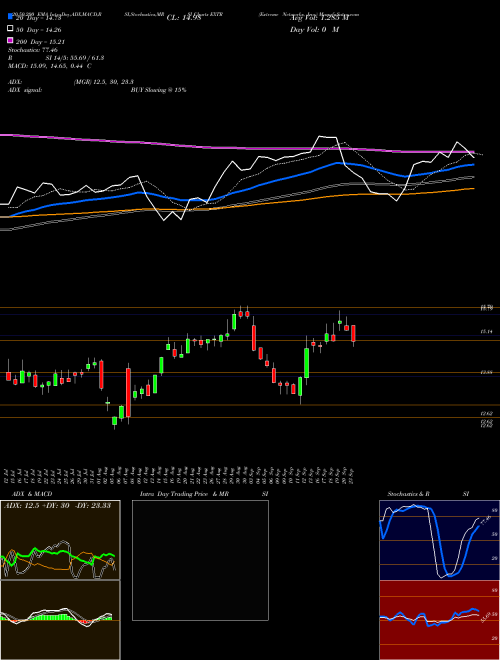The width and height of the screenshot is (500, 660).
Task: Select the '200 Day = 15.21' legend text
Action: [40, 42]
